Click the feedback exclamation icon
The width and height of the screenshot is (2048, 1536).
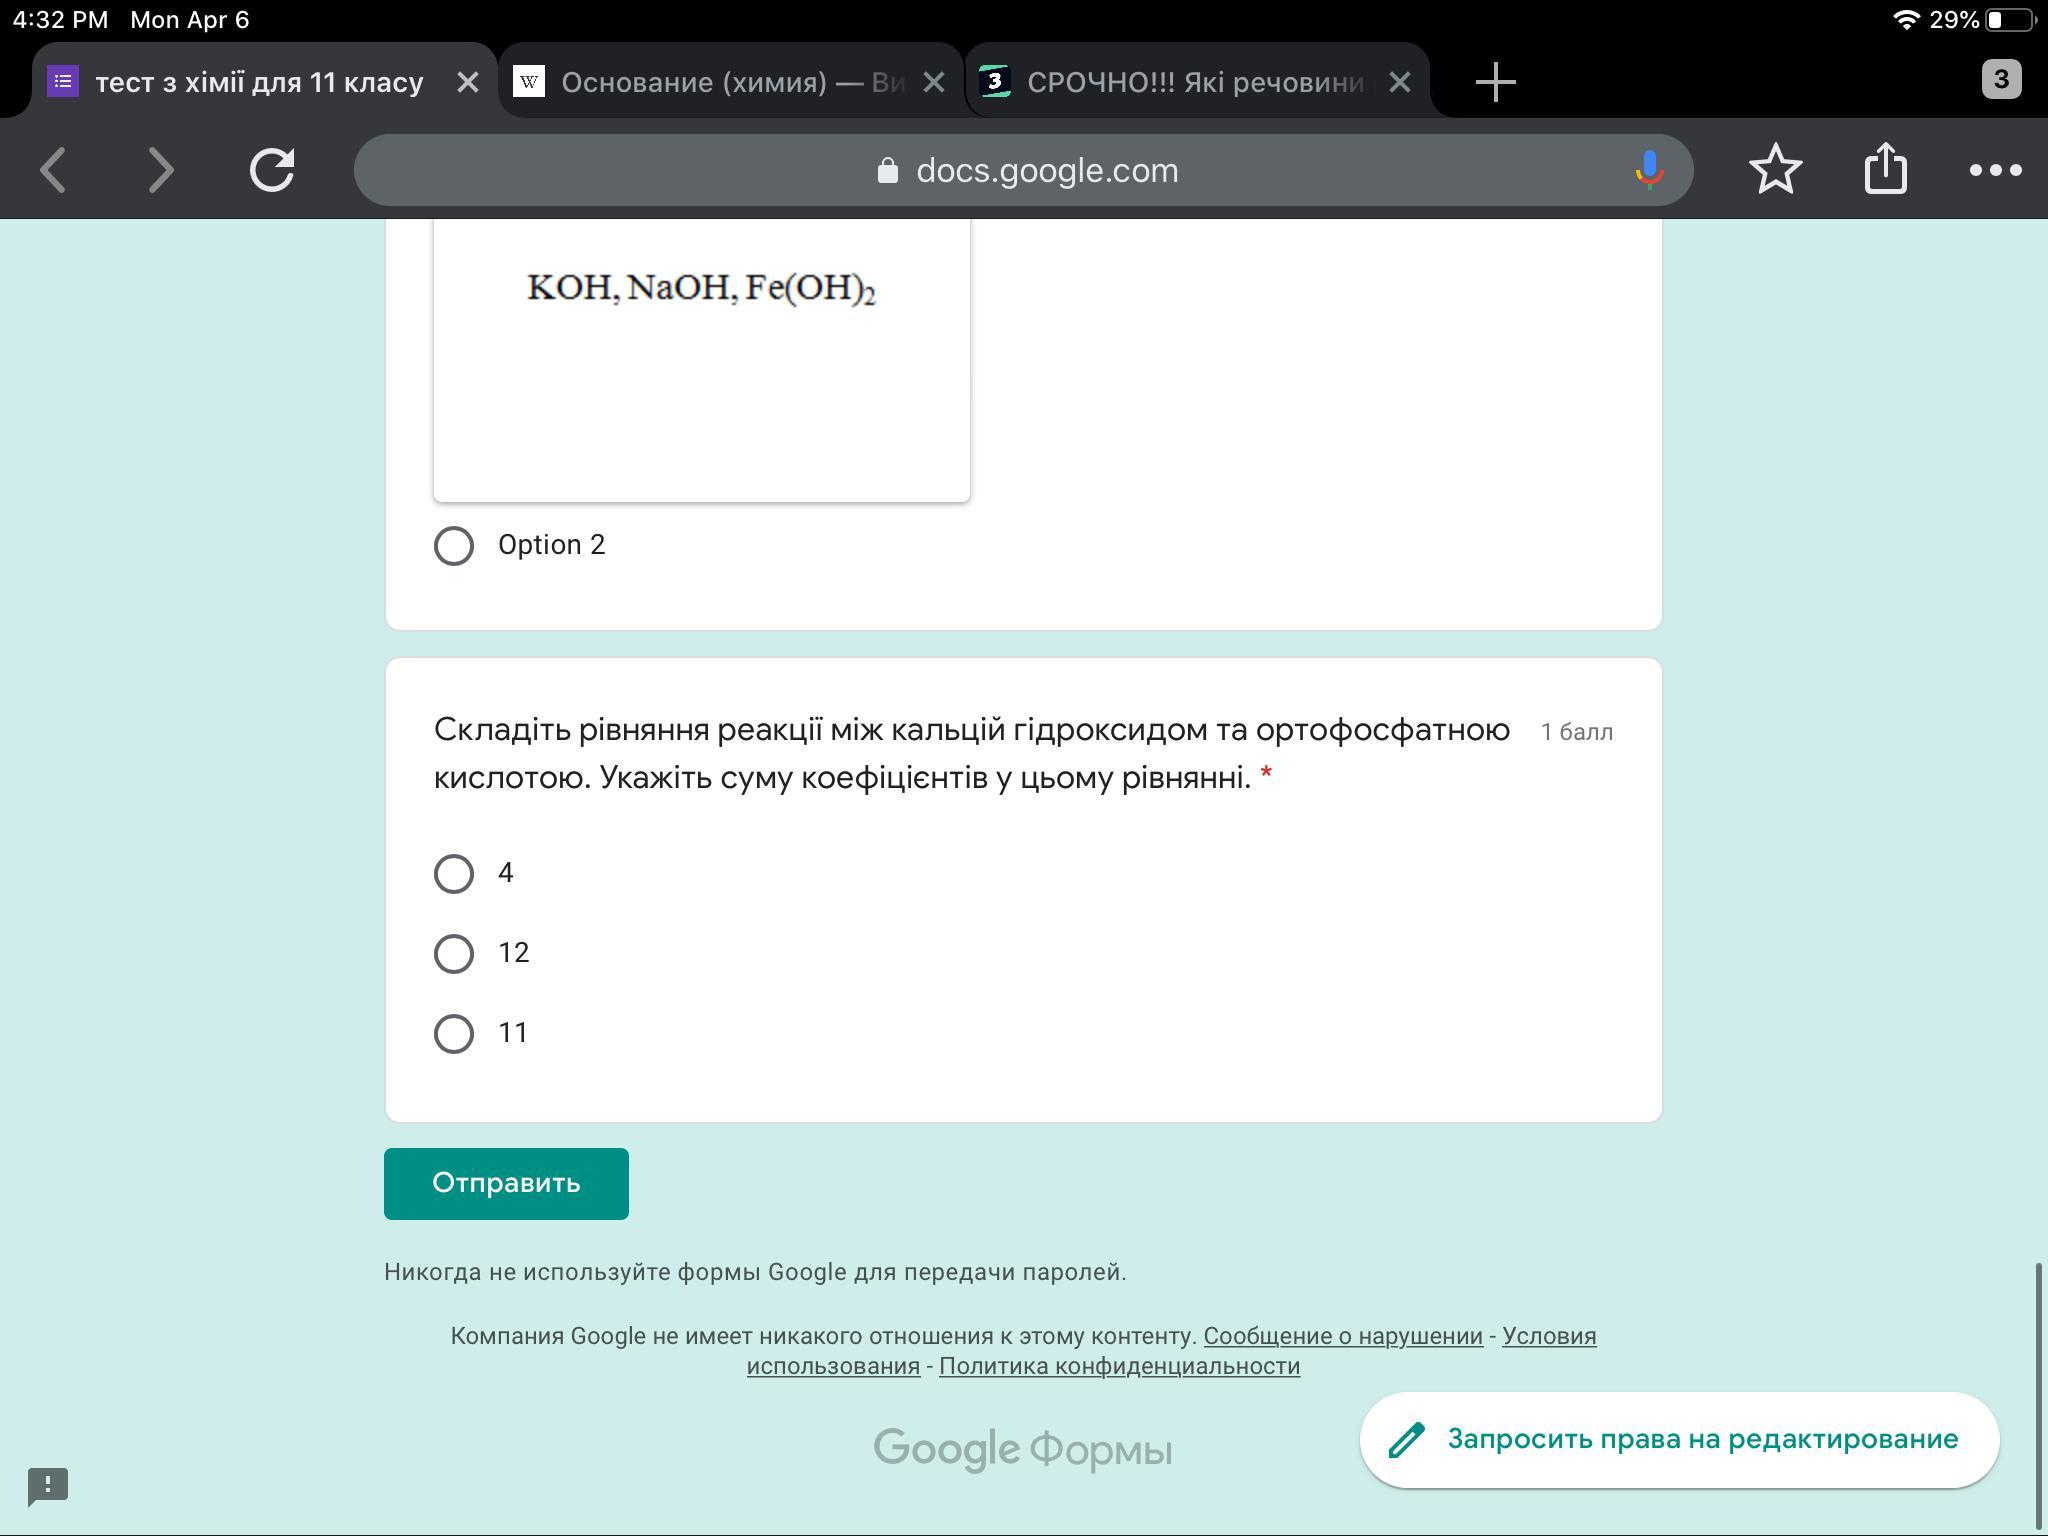(48, 1486)
